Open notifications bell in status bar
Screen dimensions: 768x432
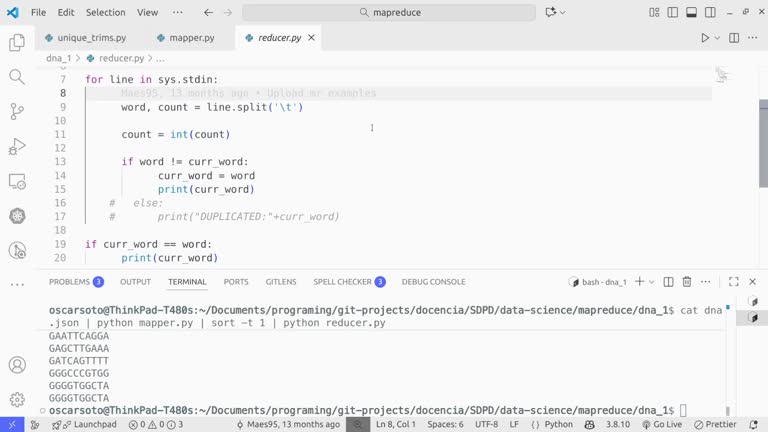[x=754, y=425]
